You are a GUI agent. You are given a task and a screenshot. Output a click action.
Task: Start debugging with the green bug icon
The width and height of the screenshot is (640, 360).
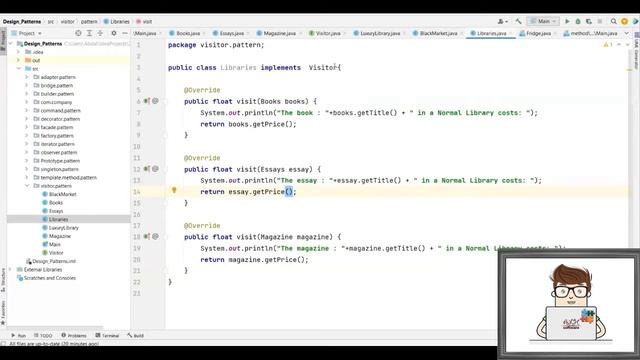coord(578,21)
